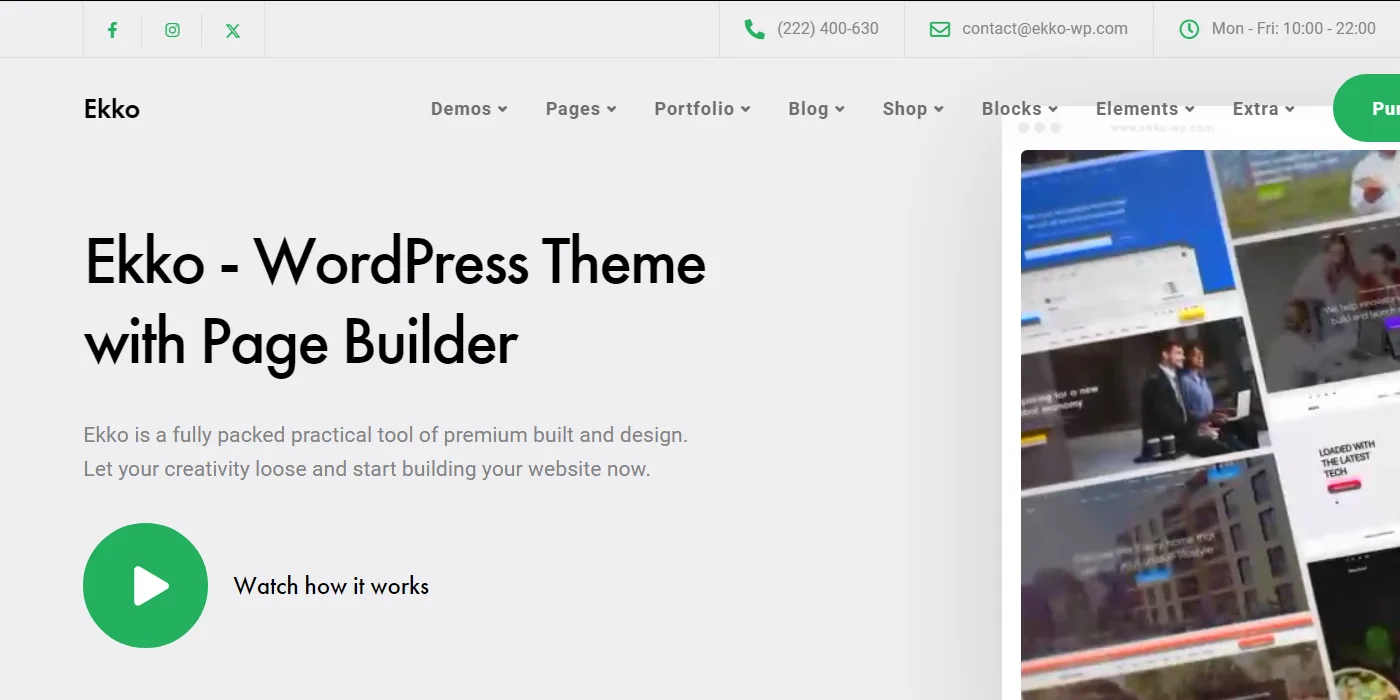Click 'Watch how it works' text

[331, 586]
